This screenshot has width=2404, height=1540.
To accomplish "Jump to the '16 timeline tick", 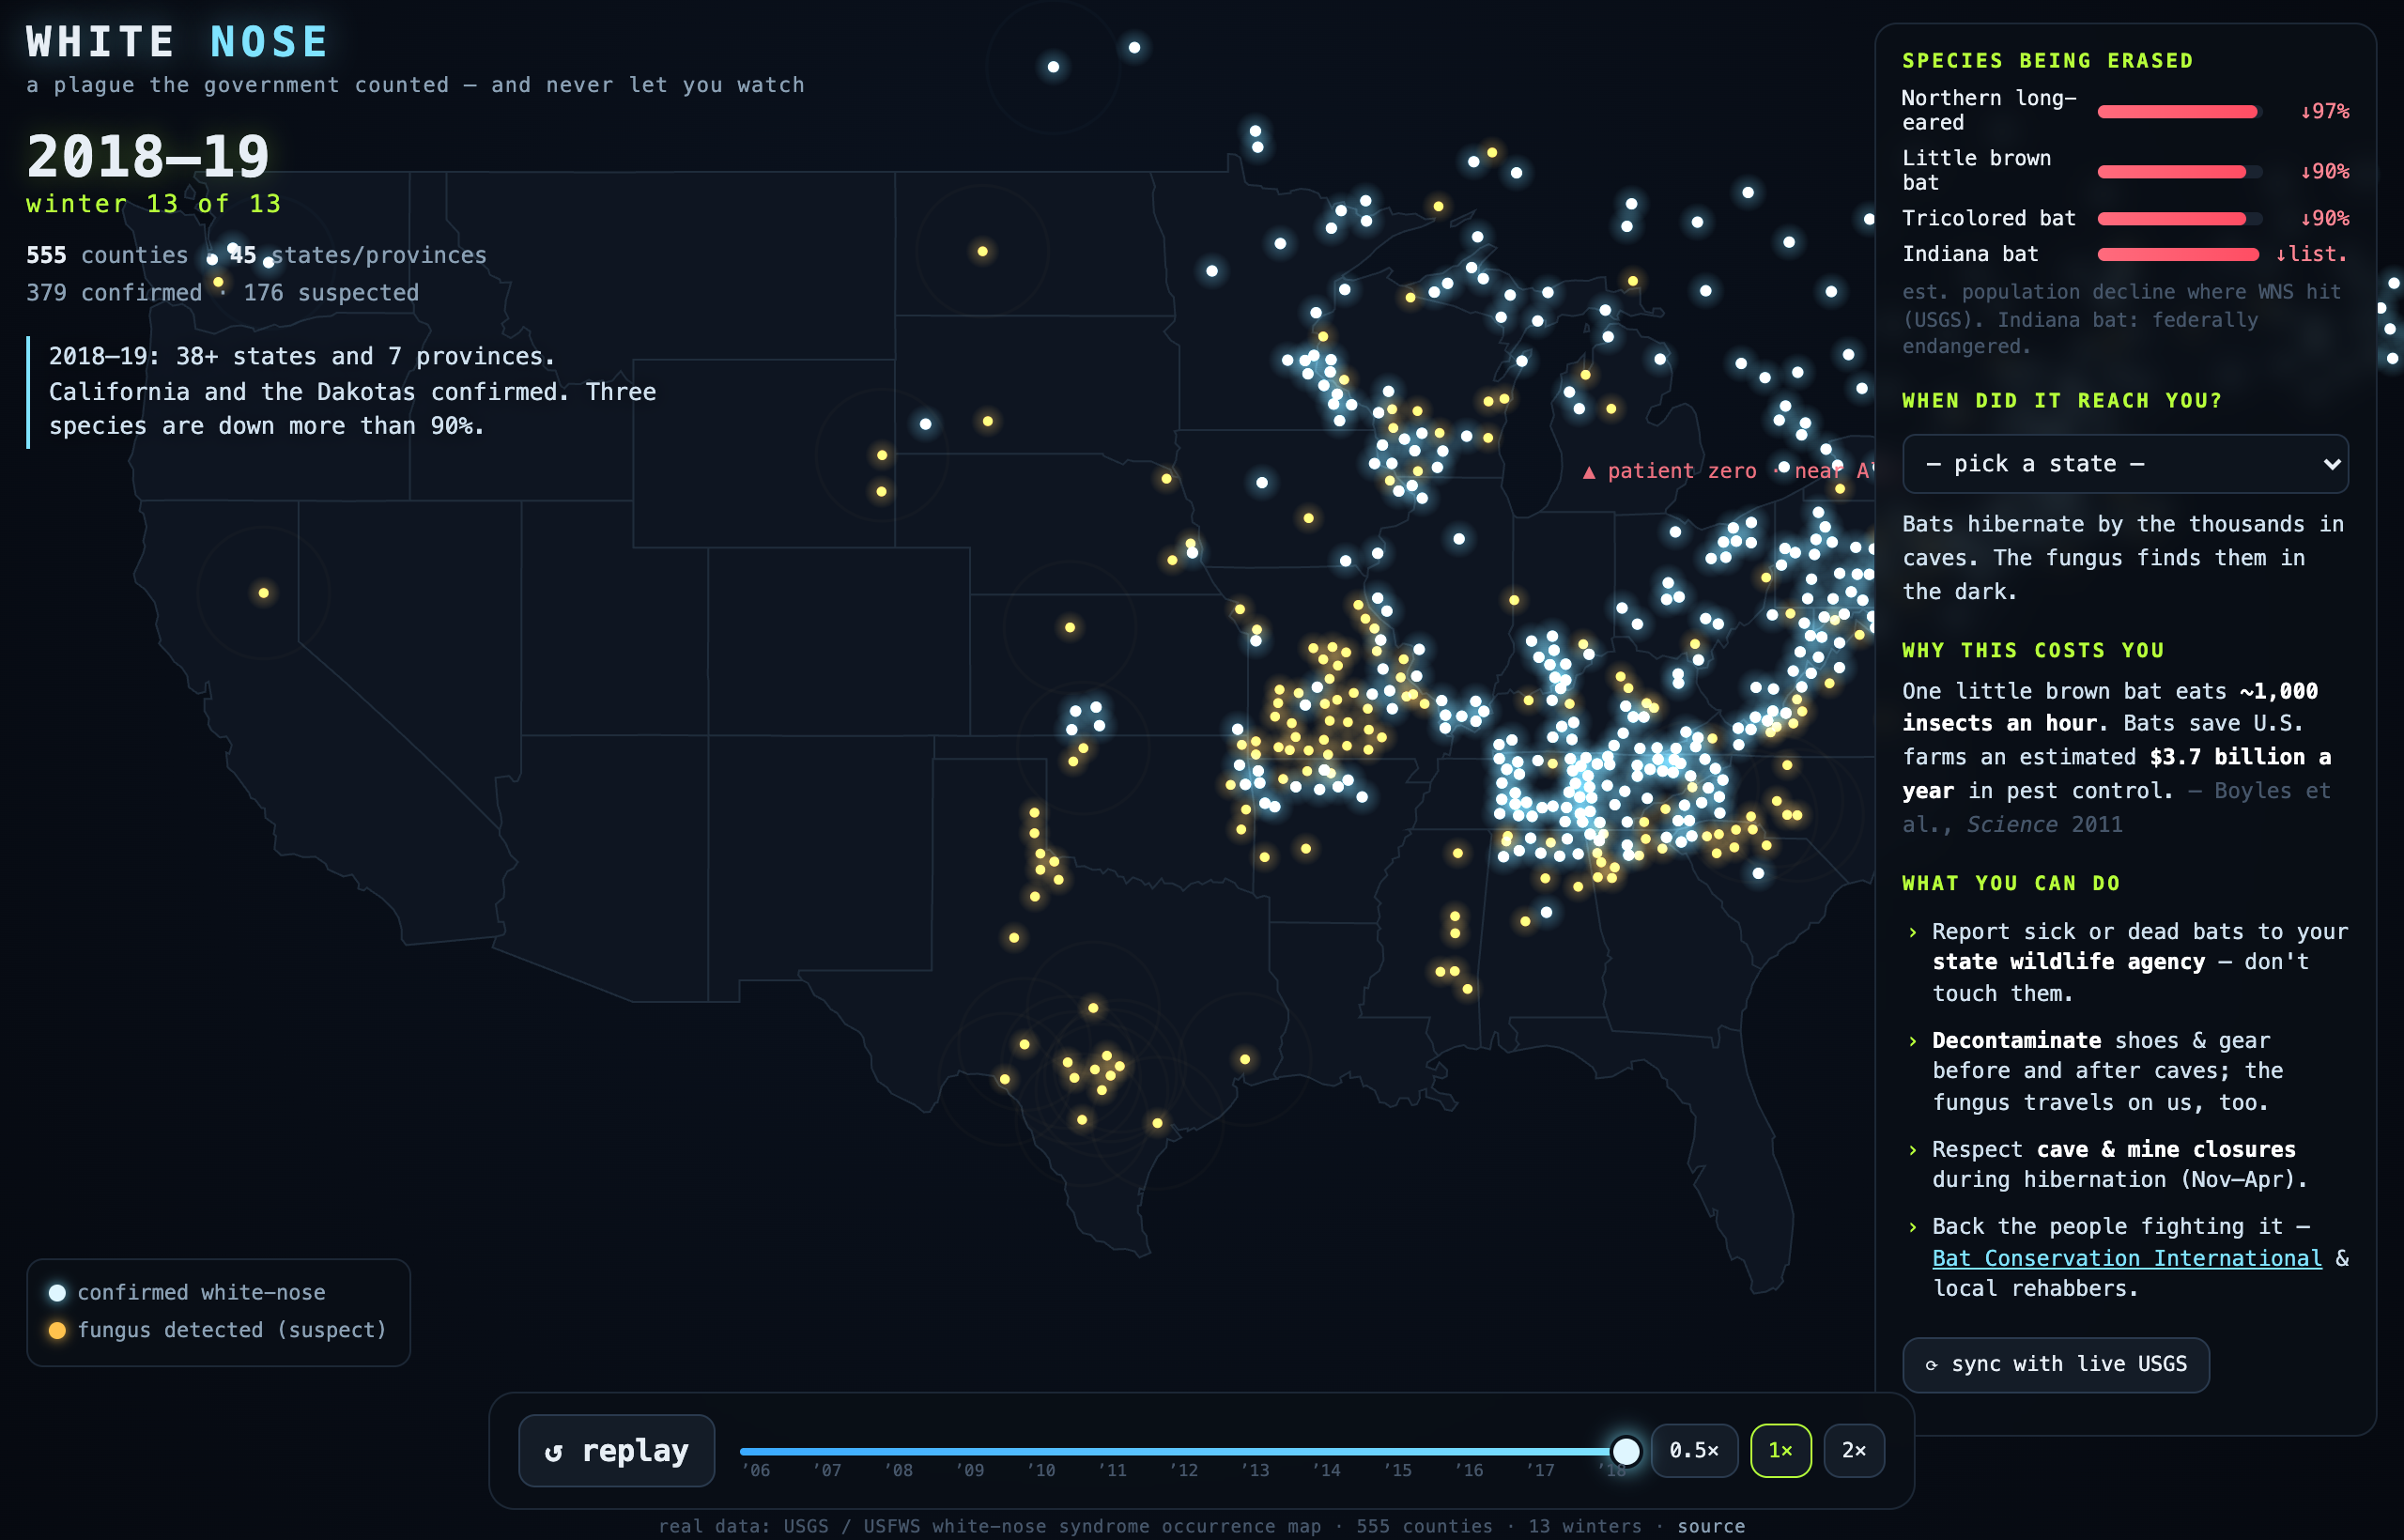I will [1469, 1470].
